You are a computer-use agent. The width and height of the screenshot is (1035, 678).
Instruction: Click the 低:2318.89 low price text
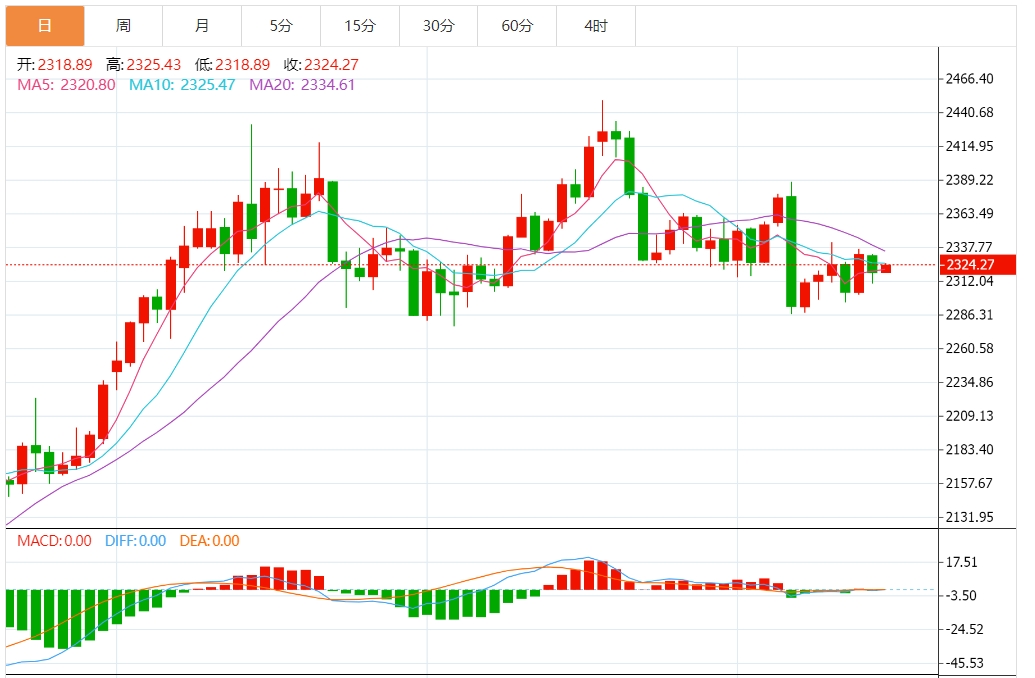coord(232,65)
